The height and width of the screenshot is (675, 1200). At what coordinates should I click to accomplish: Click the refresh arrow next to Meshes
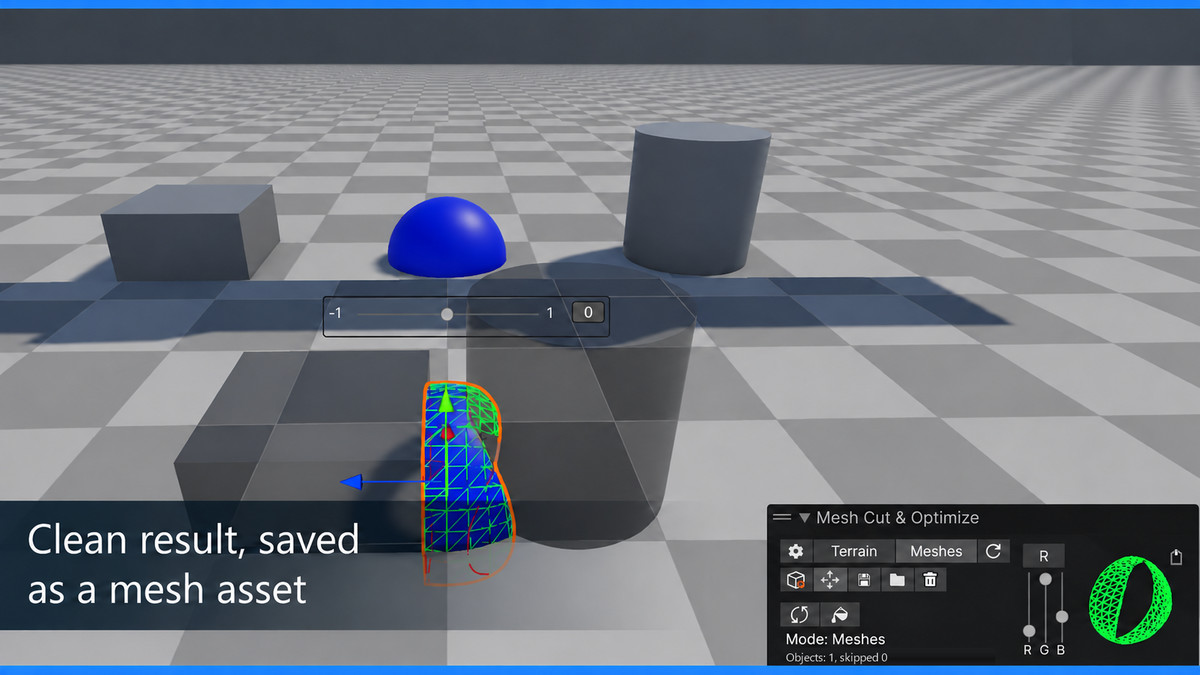pyautogui.click(x=993, y=551)
